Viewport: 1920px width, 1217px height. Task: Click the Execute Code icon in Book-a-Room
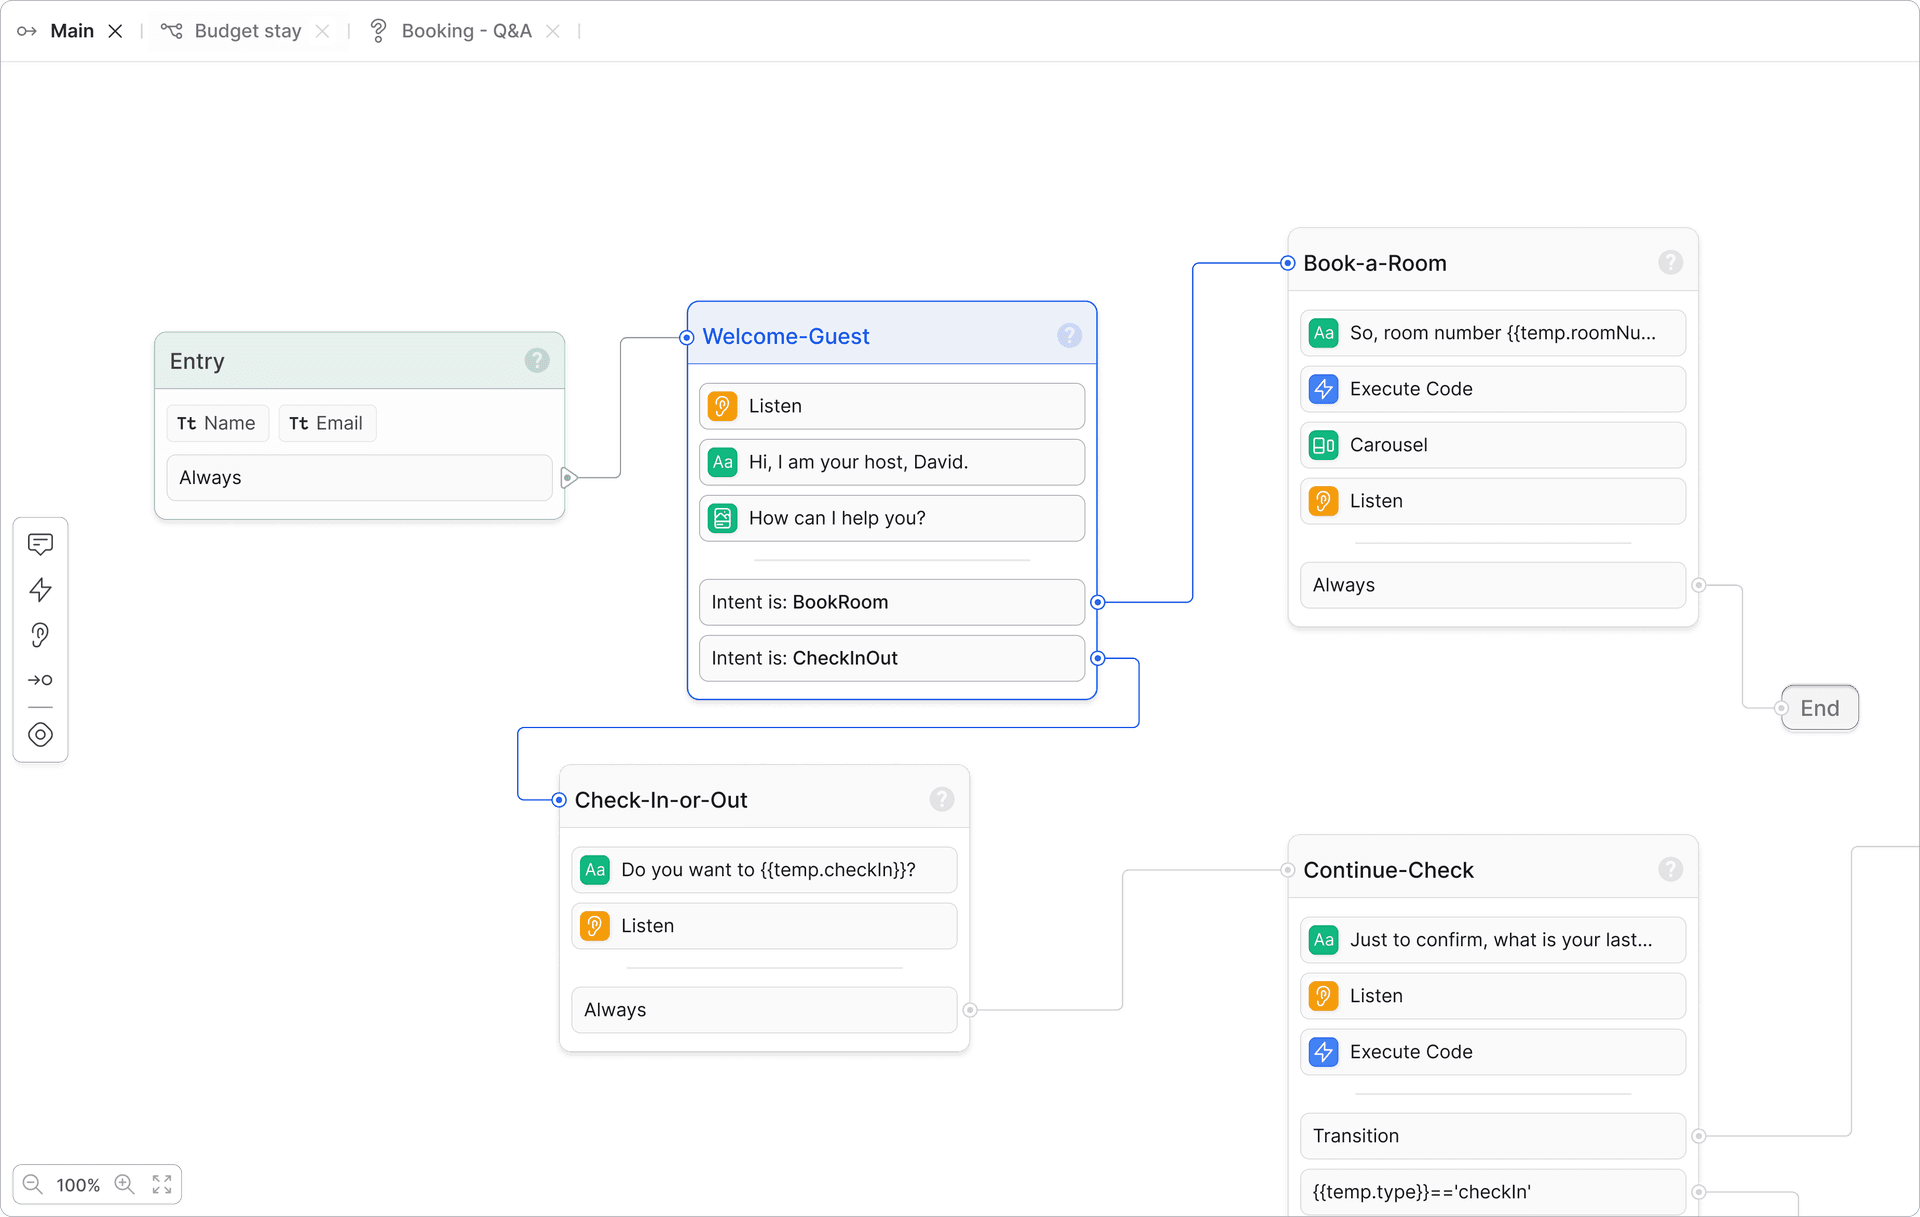coord(1322,389)
